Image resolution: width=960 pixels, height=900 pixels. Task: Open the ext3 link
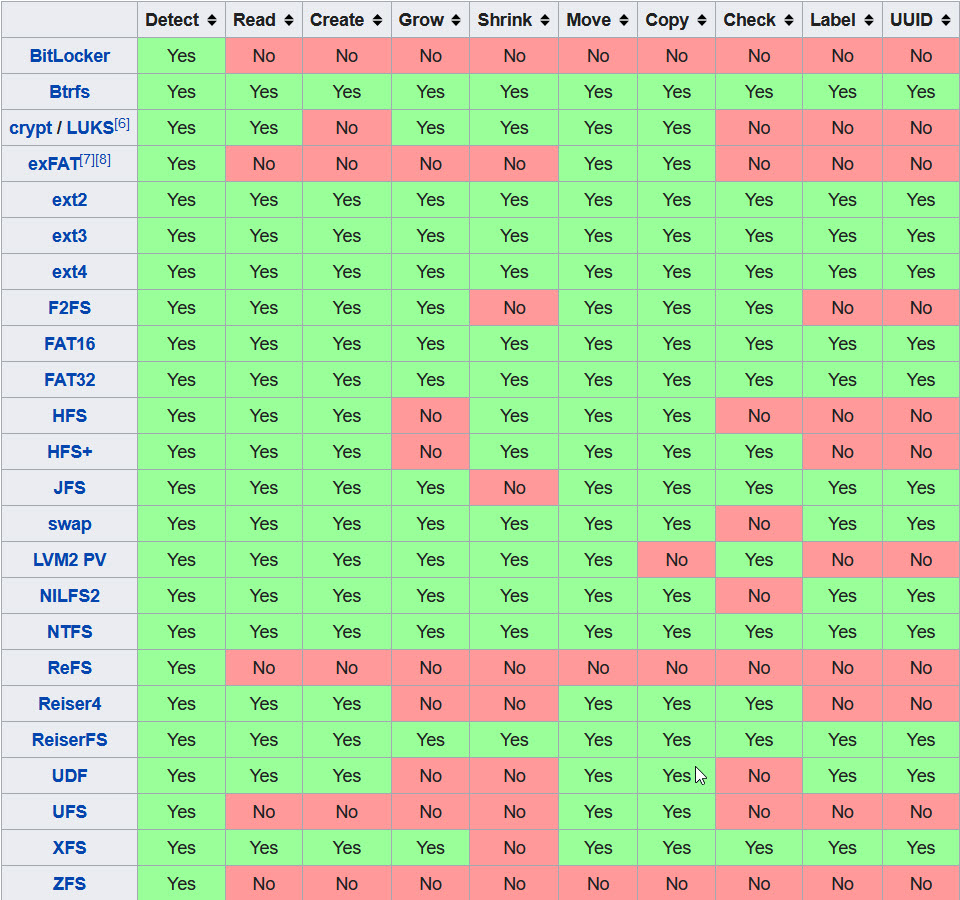point(70,236)
